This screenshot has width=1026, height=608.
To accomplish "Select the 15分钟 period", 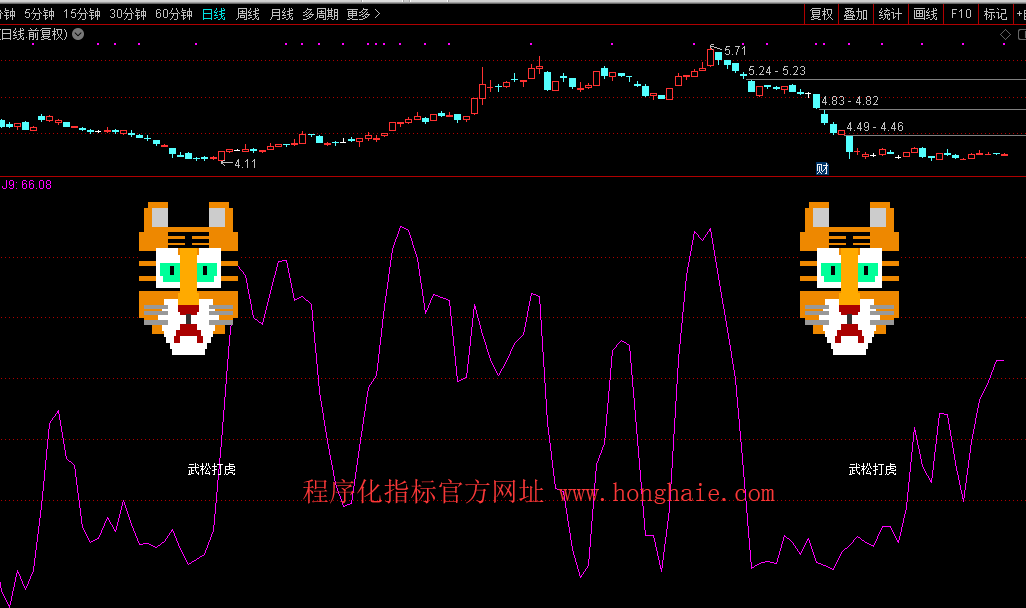I will 81,14.
